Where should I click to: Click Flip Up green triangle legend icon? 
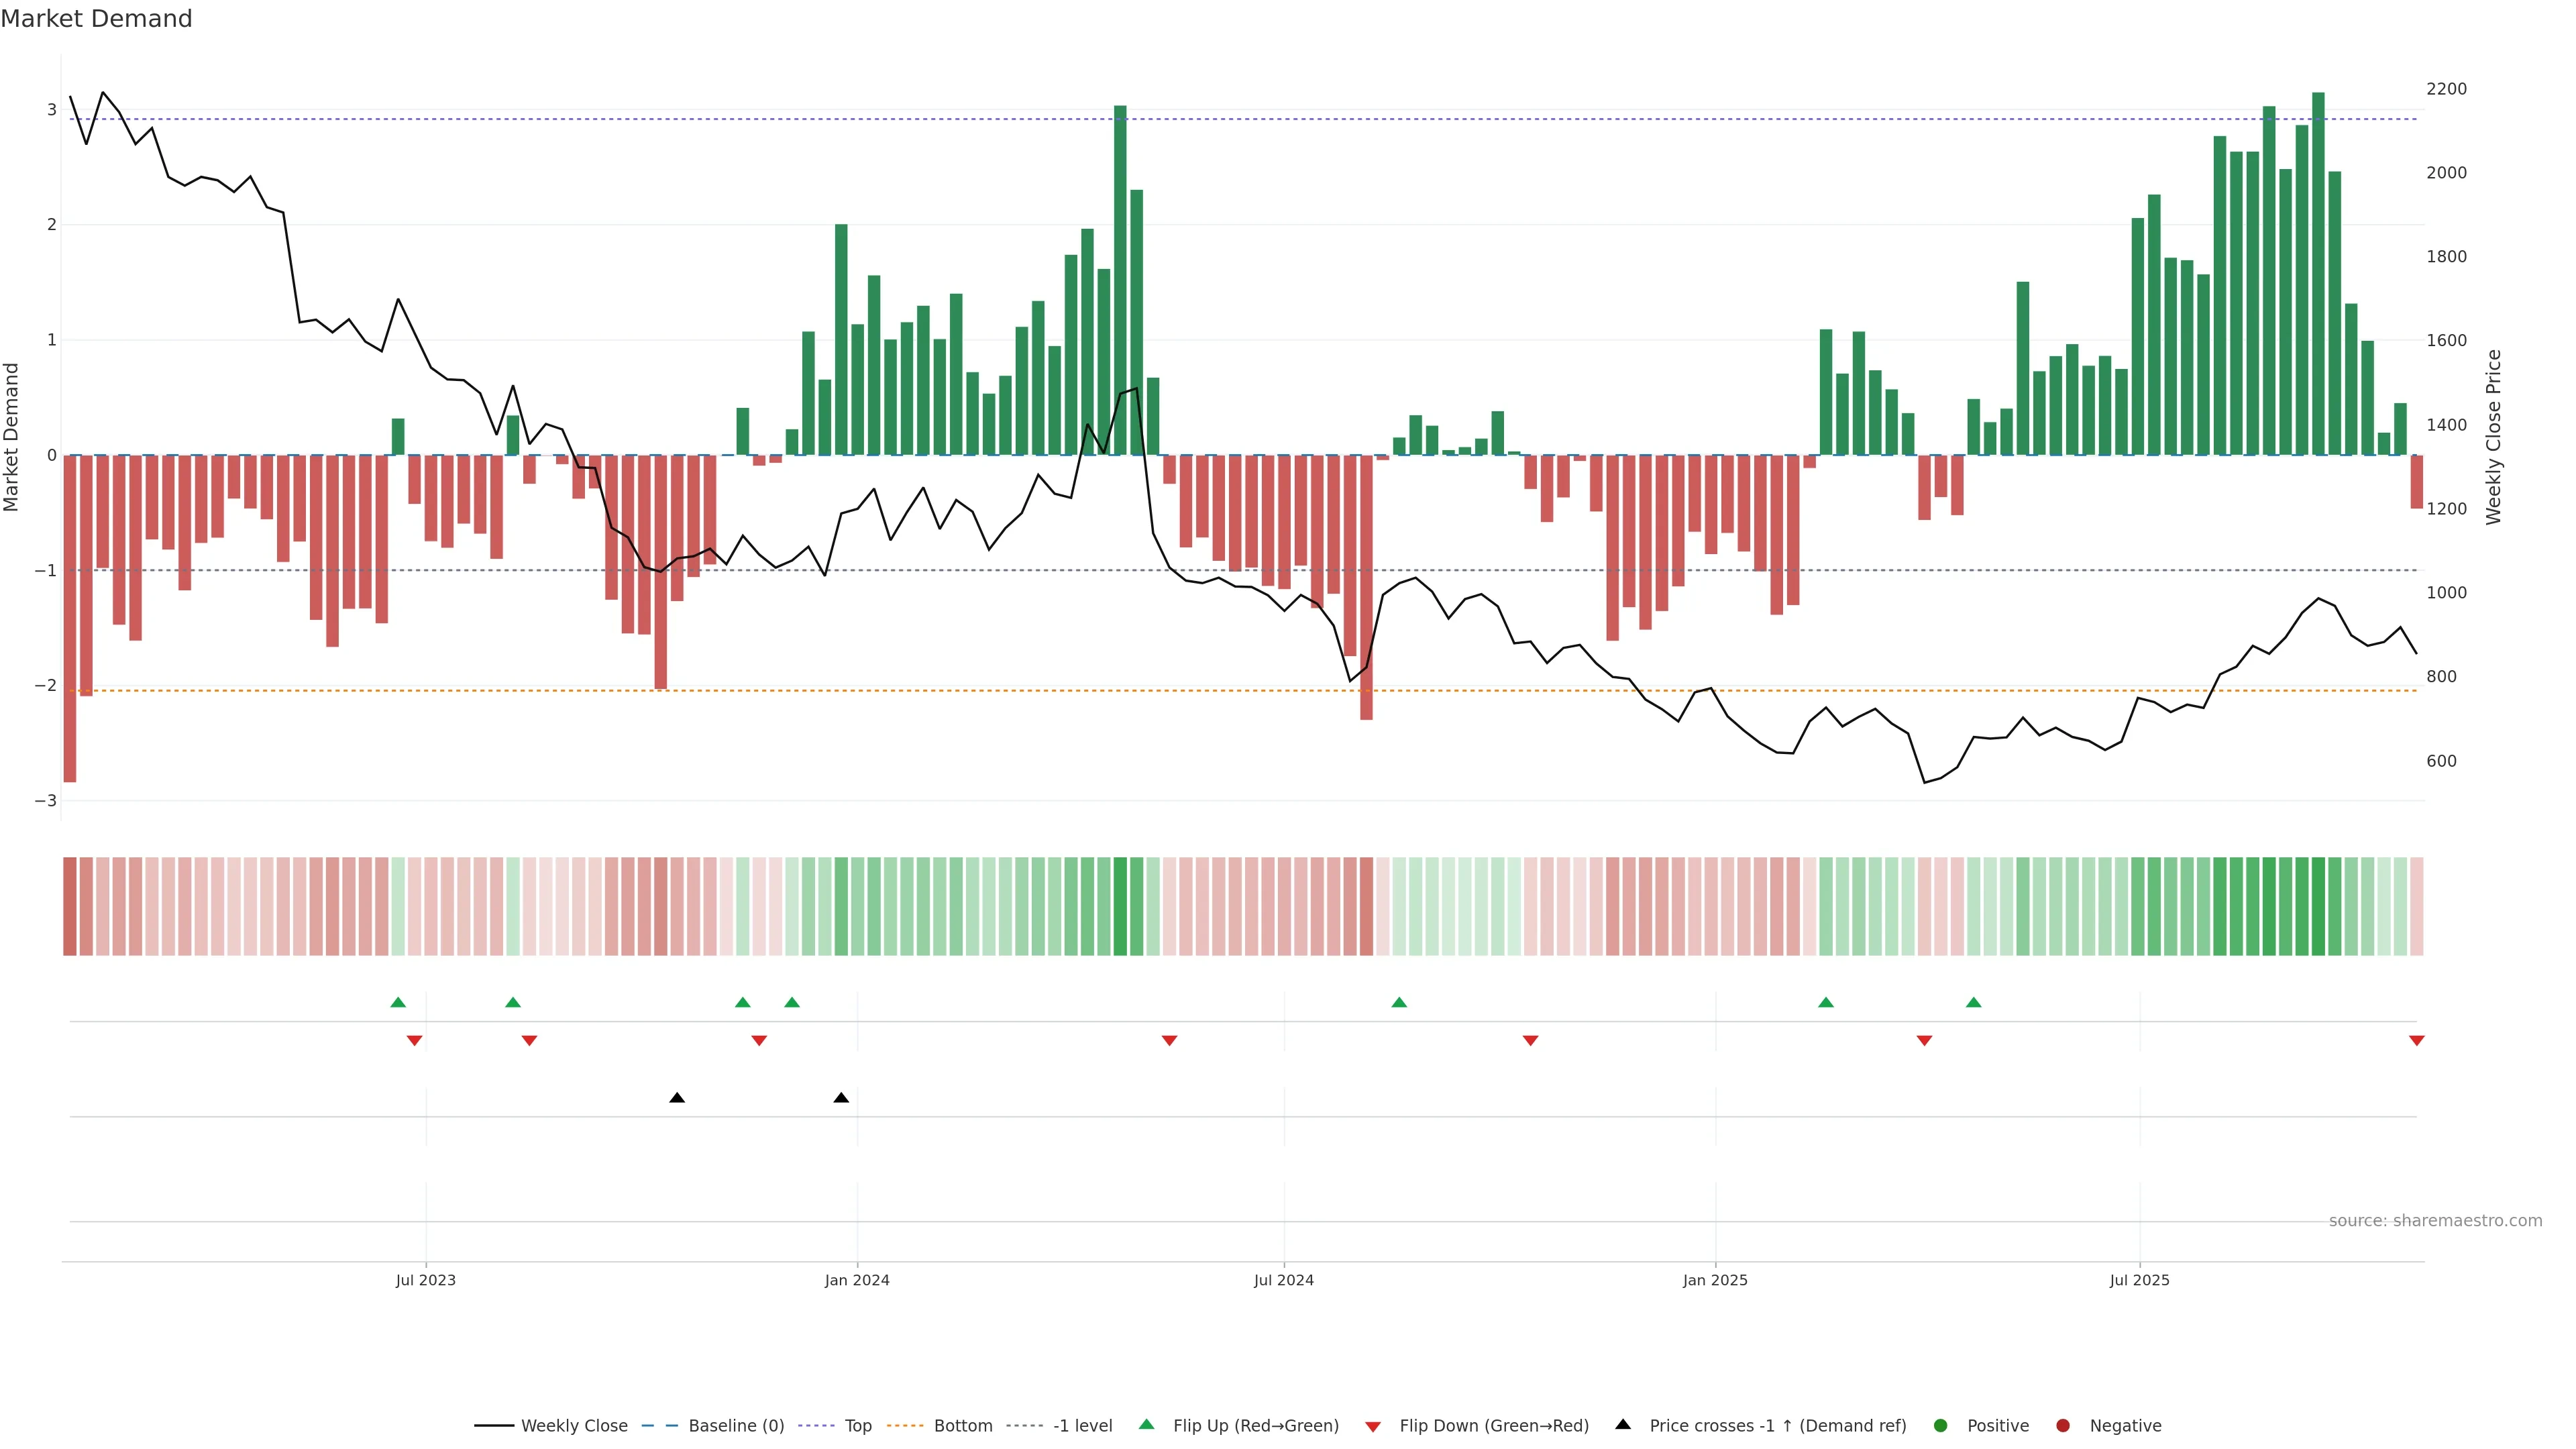coord(1147,1425)
